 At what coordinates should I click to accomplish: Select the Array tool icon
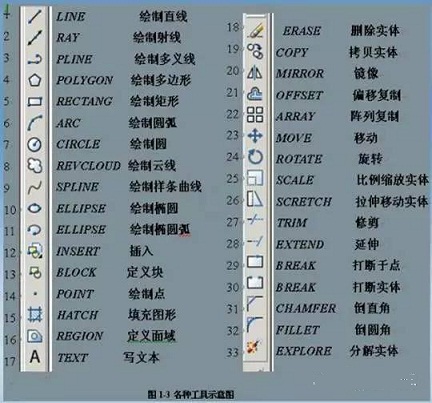pos(255,115)
